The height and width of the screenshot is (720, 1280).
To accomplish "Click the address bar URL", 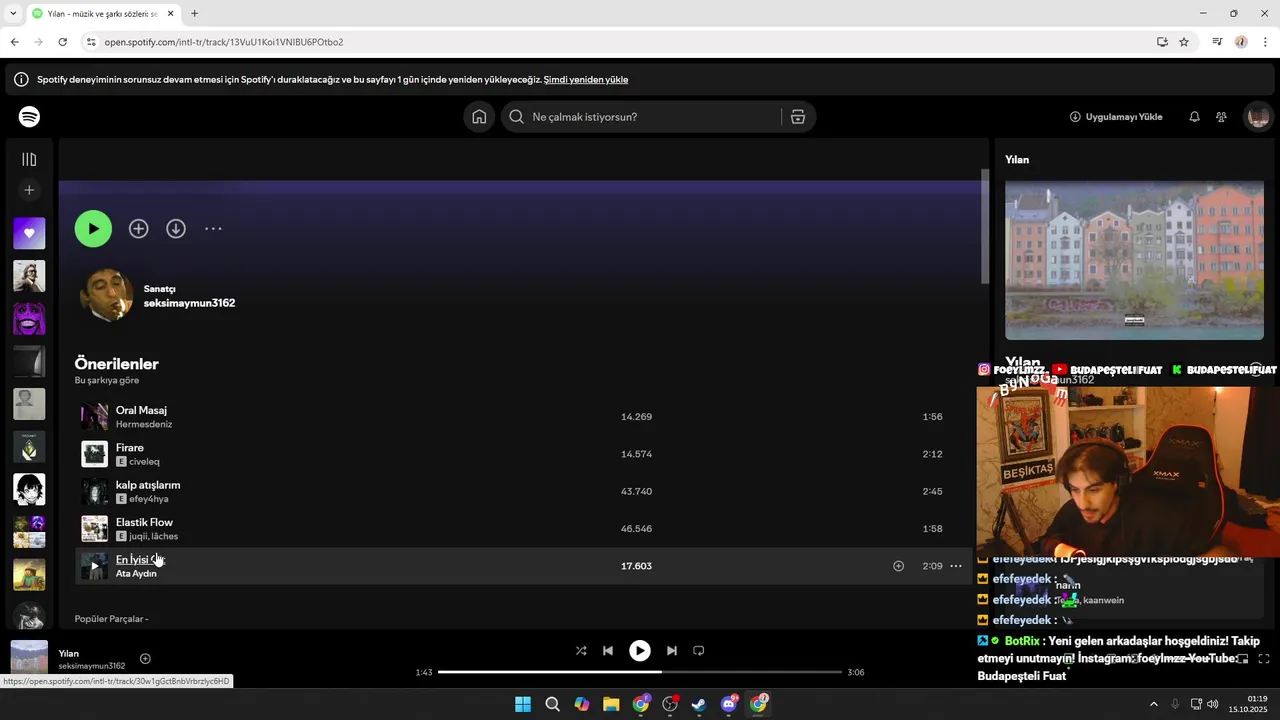I will tap(224, 42).
